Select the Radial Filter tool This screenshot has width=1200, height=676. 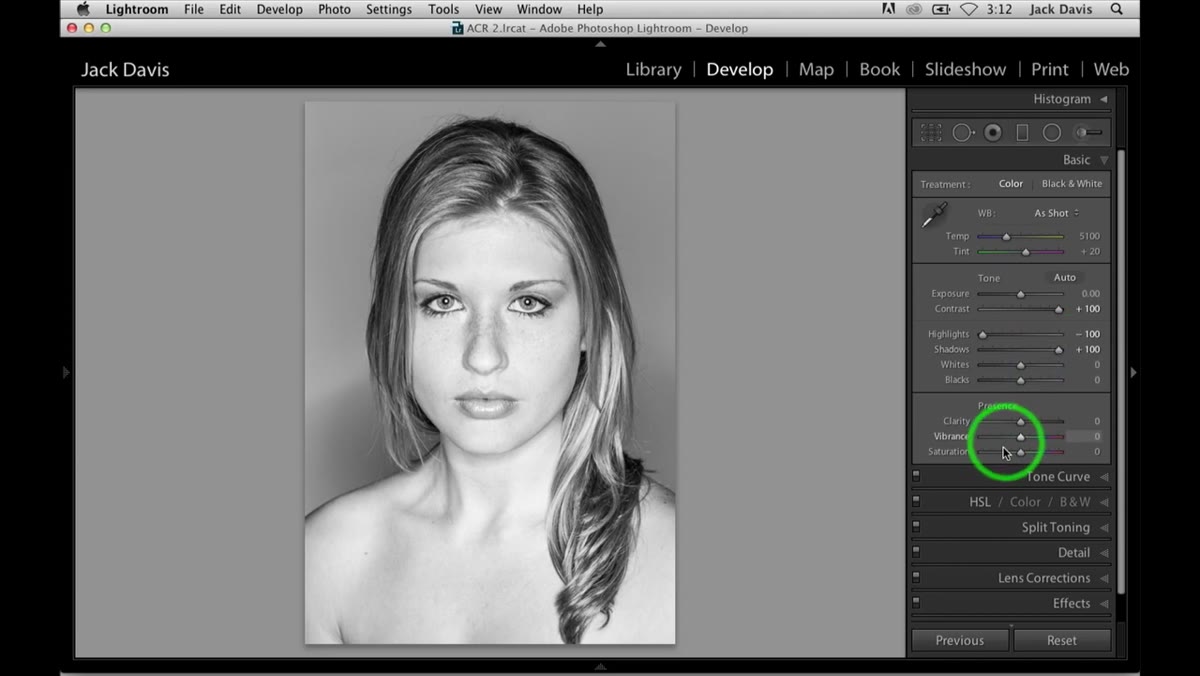coord(1052,132)
